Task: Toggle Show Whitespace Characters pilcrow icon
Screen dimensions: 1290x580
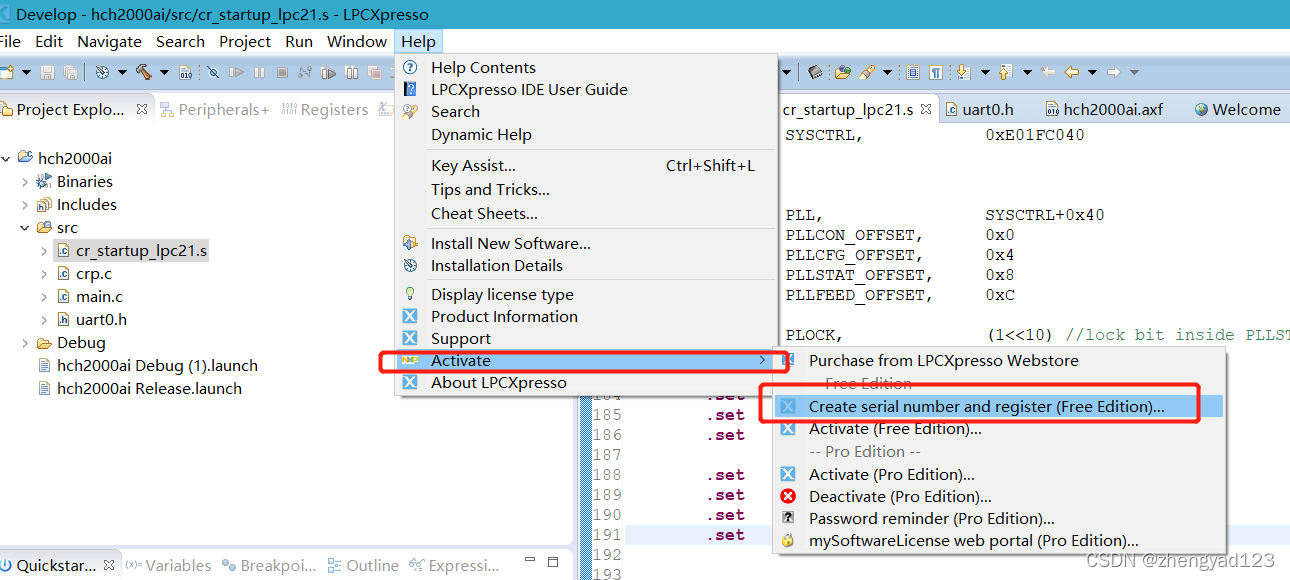Action: (936, 72)
